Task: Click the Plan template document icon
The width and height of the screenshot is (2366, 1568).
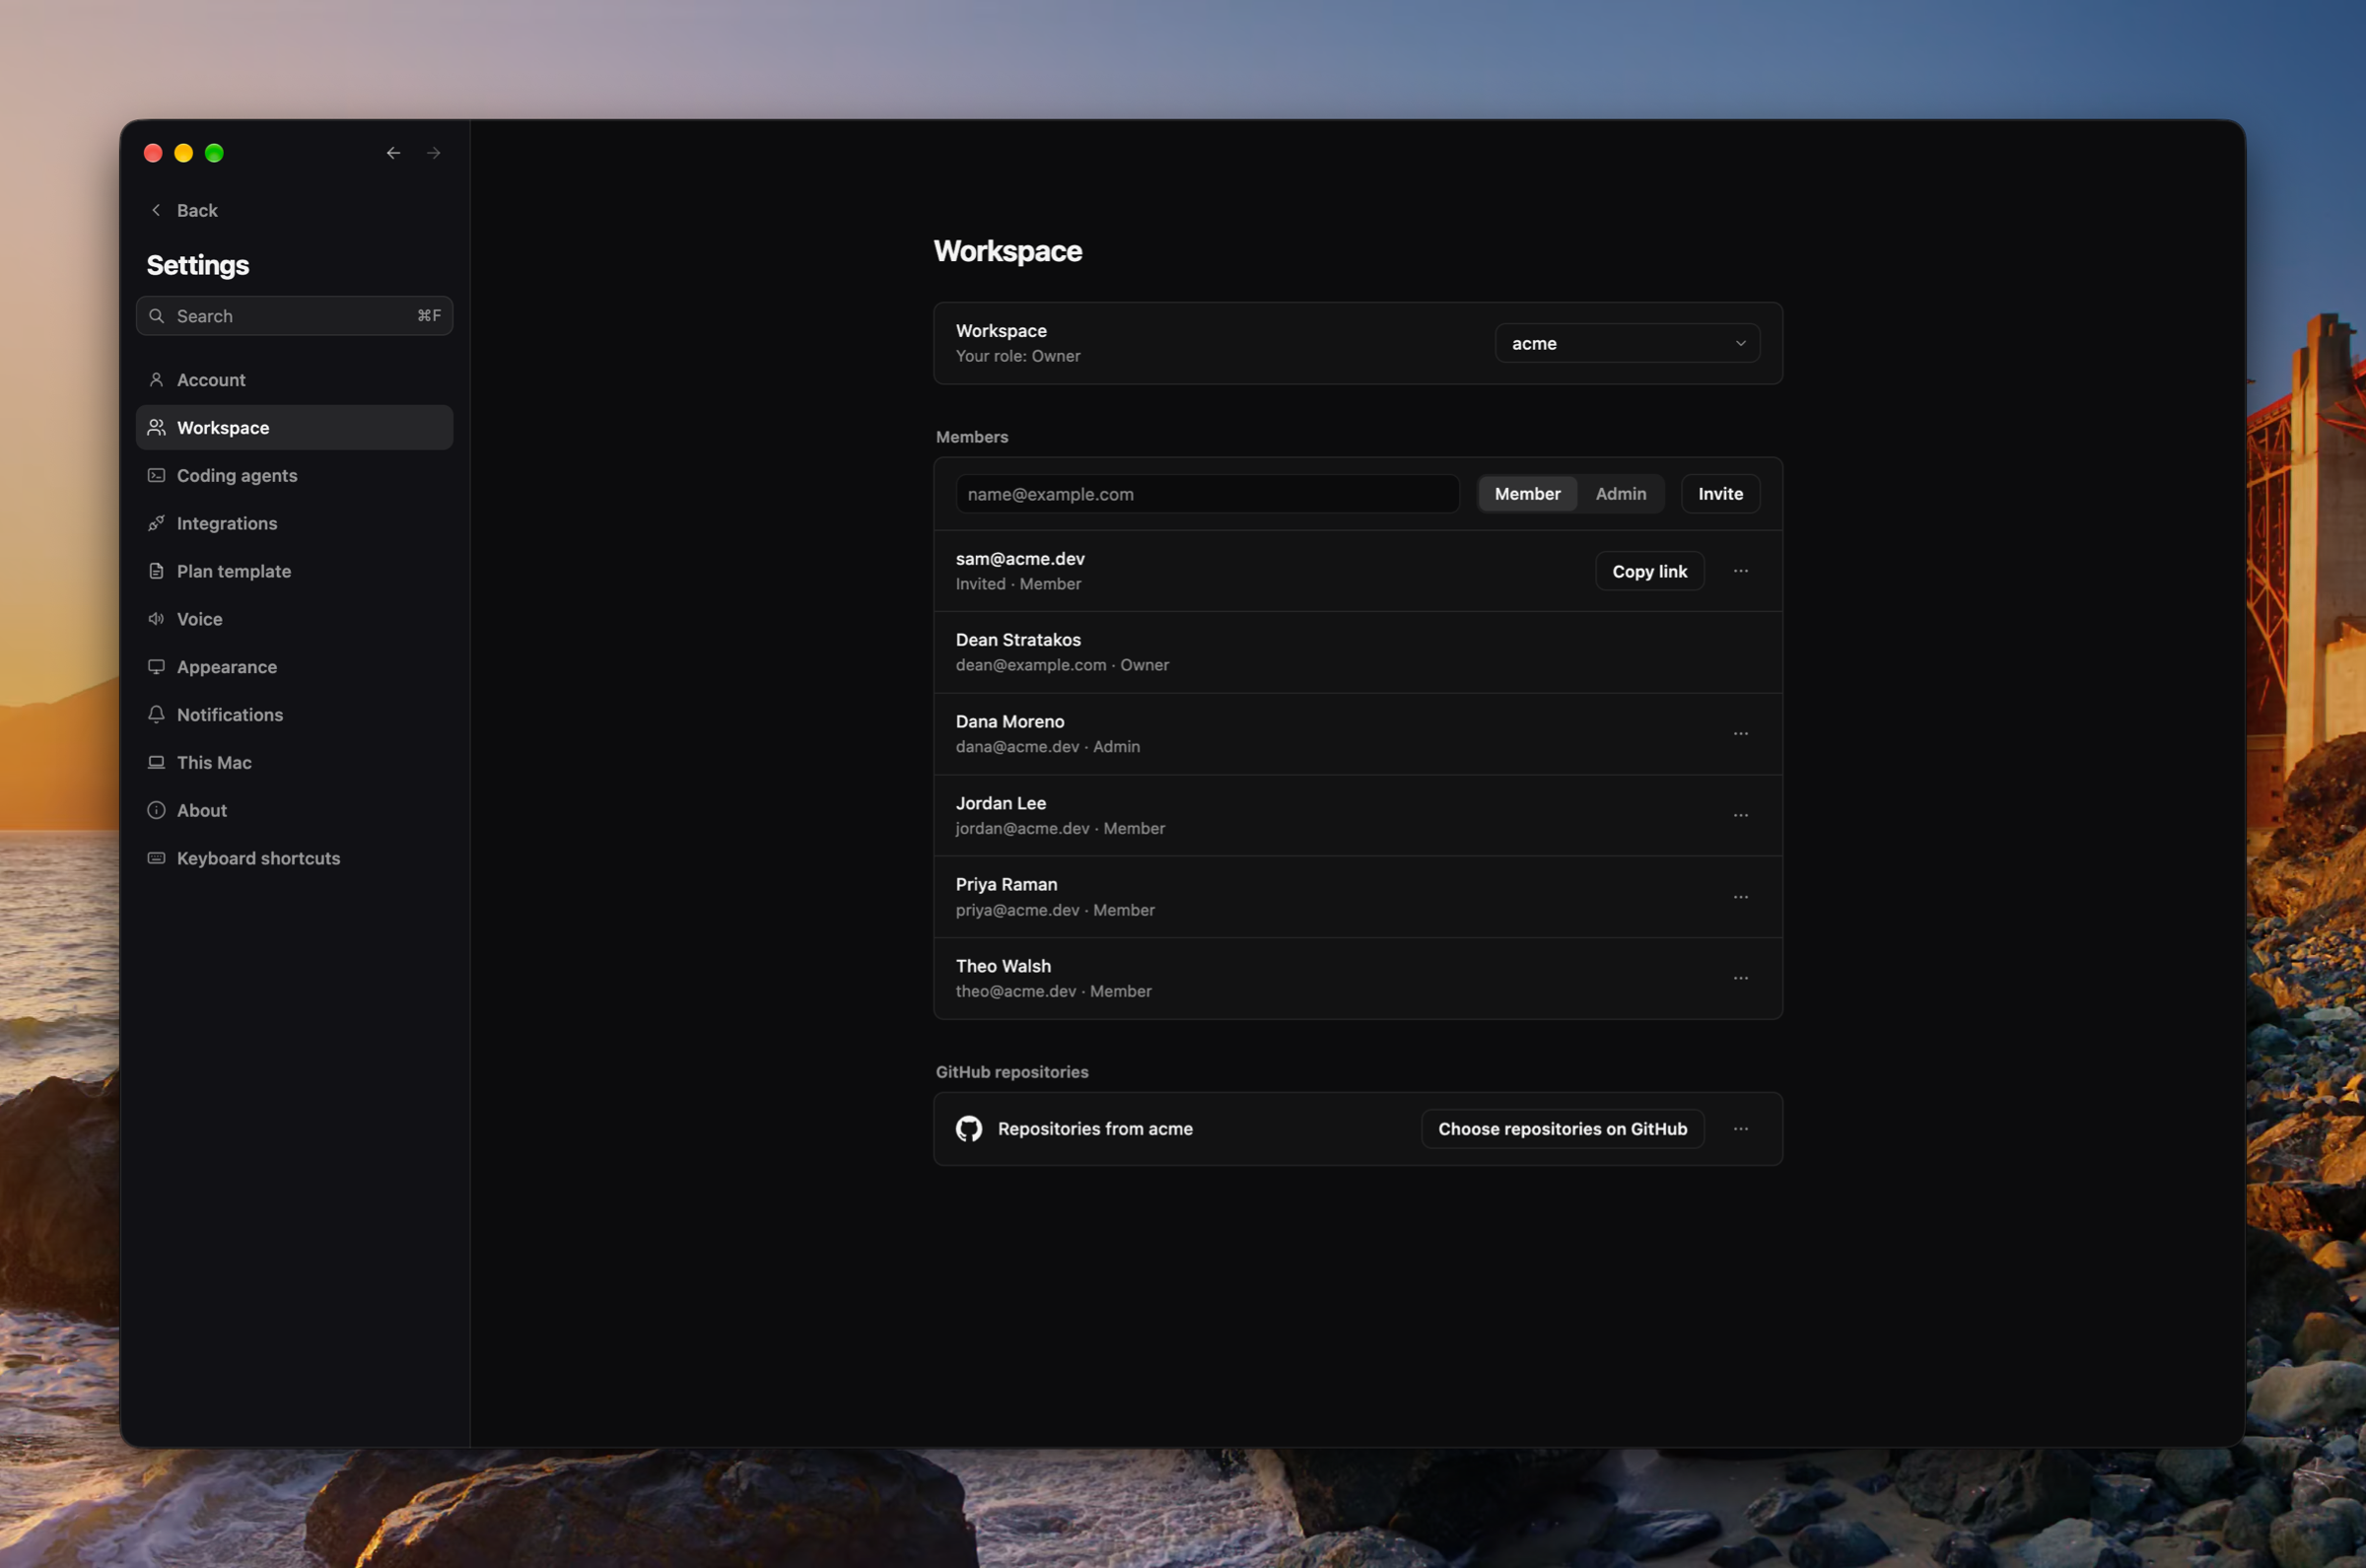Action: [157, 571]
